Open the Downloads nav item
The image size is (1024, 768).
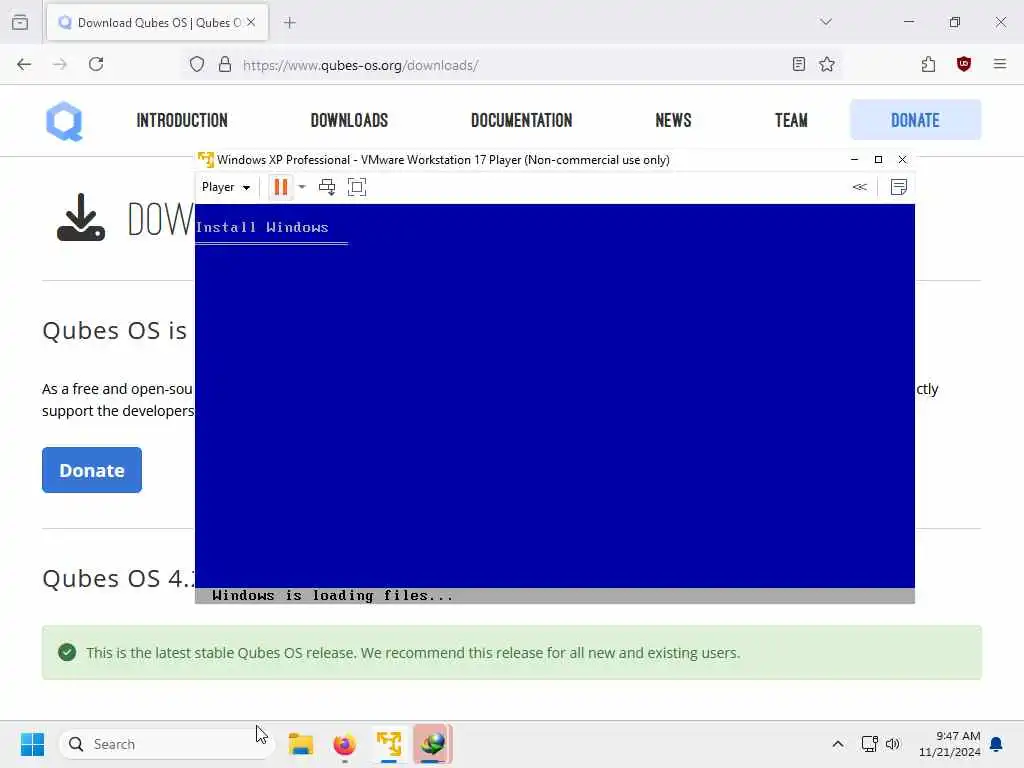click(x=349, y=121)
